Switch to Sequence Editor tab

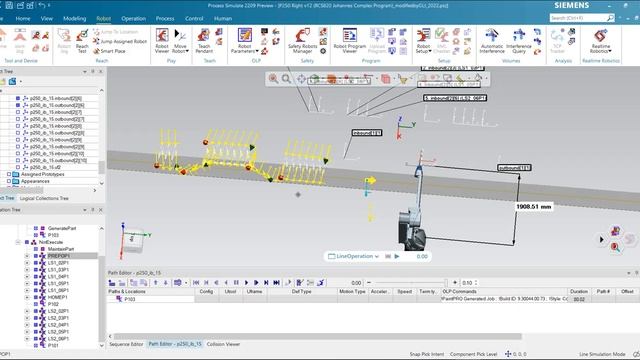(x=126, y=344)
